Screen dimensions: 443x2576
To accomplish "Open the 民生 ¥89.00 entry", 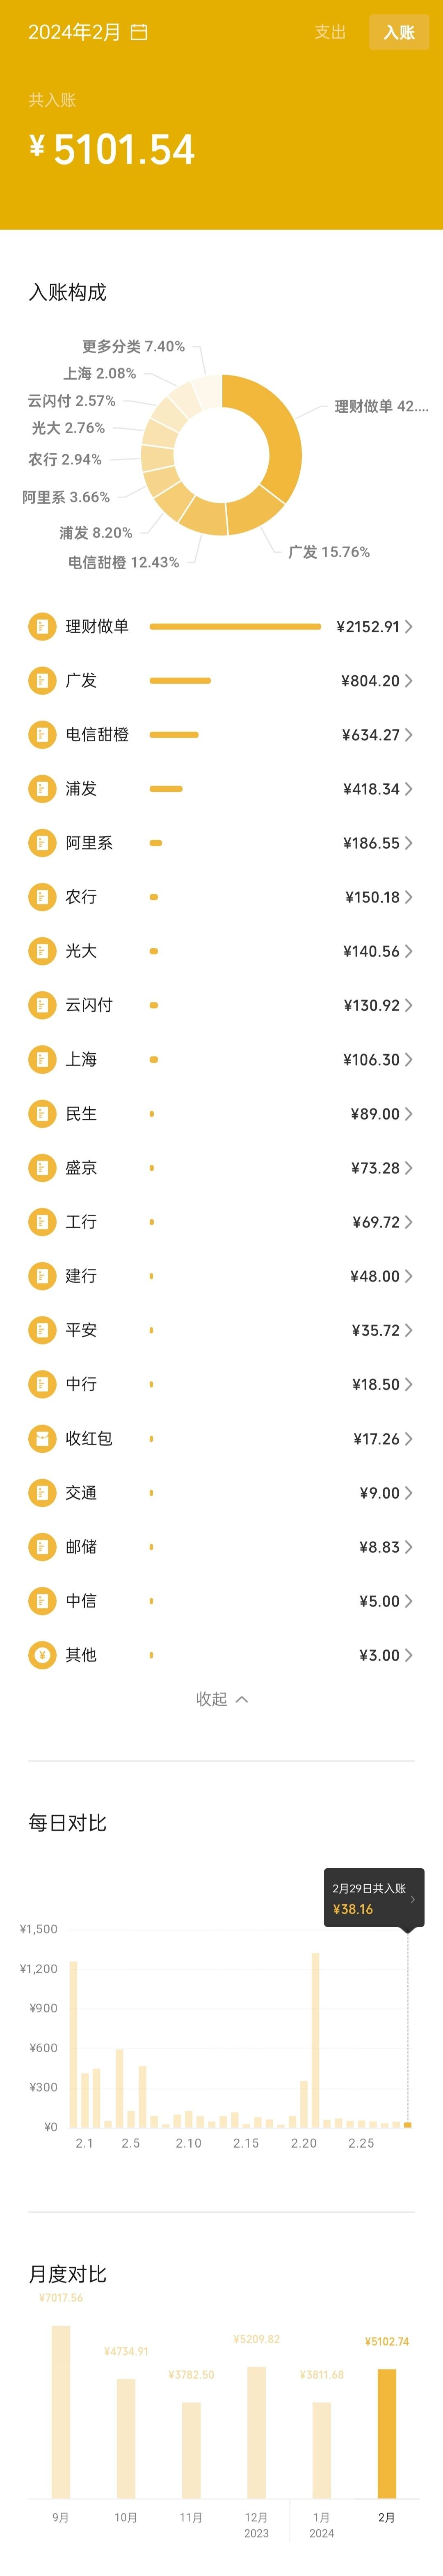I will pos(221,1113).
